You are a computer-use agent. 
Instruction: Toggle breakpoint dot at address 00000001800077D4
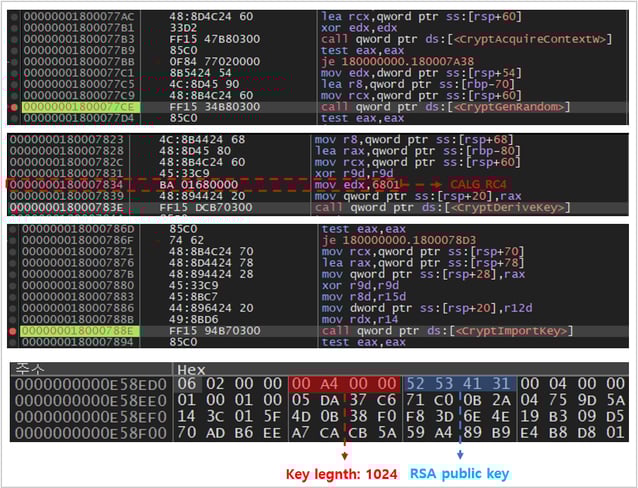click(14, 118)
